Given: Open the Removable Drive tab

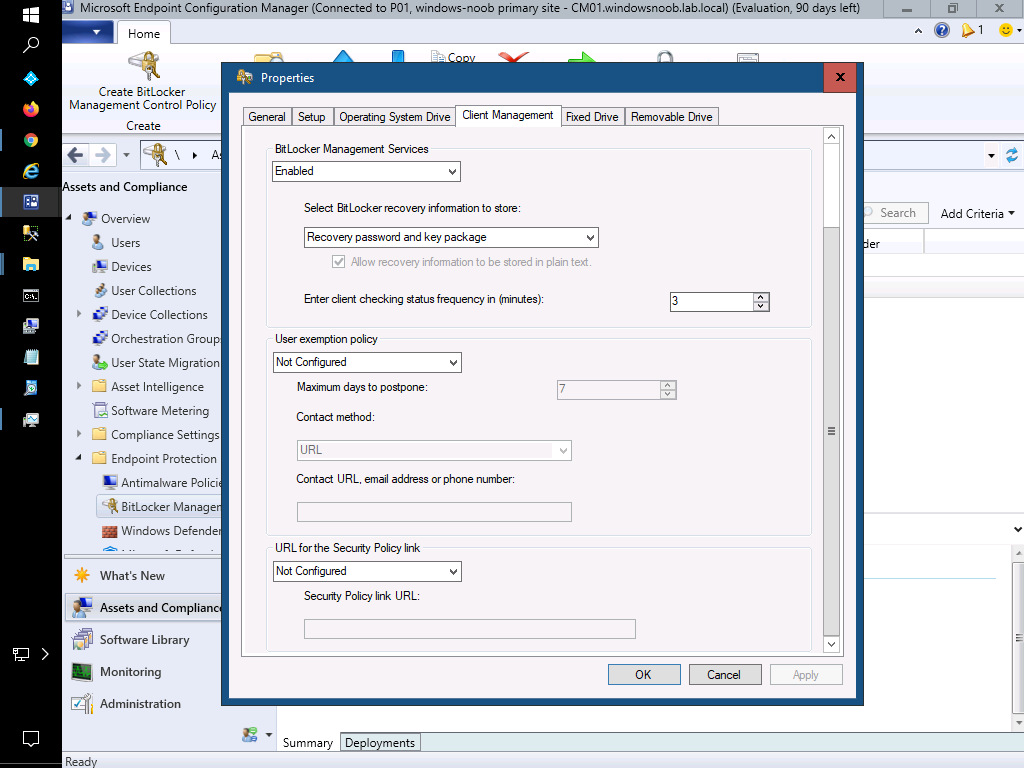Looking at the screenshot, I should click(671, 117).
